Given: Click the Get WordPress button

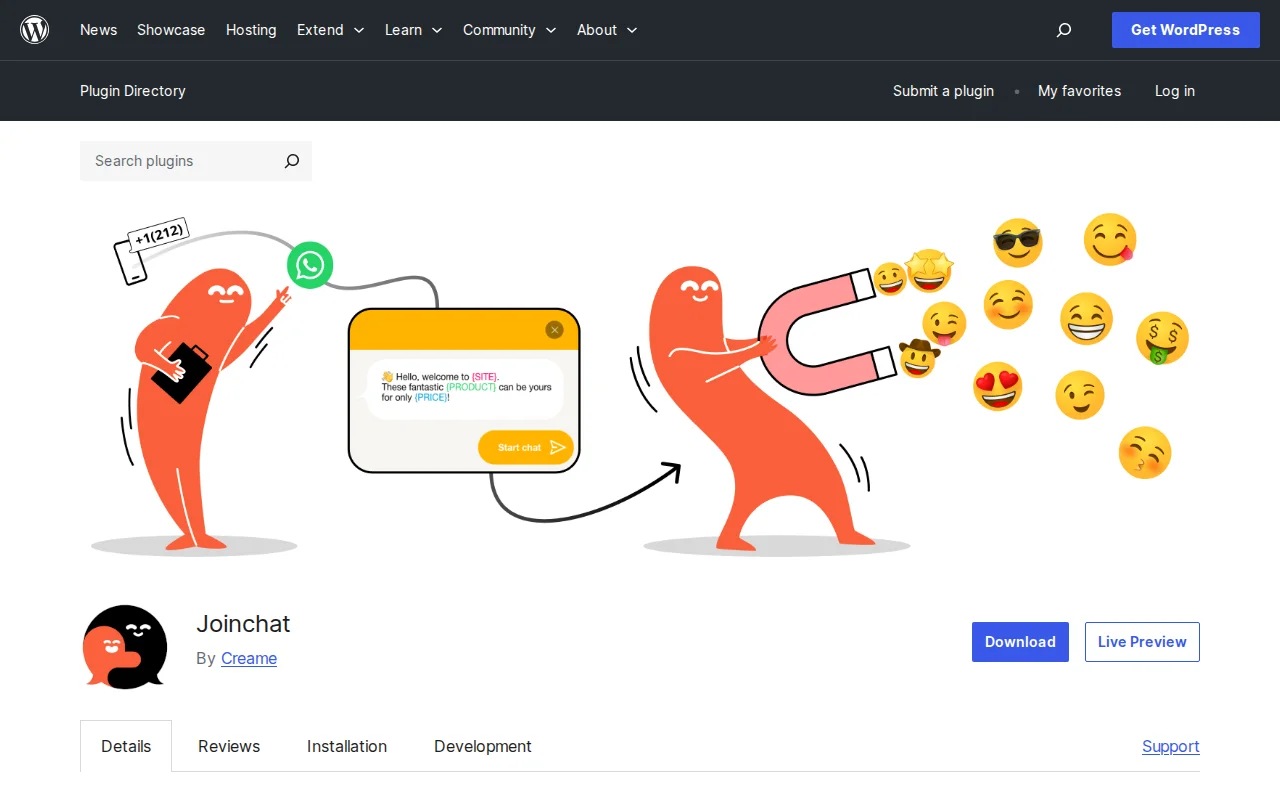Looking at the screenshot, I should click(1185, 30).
